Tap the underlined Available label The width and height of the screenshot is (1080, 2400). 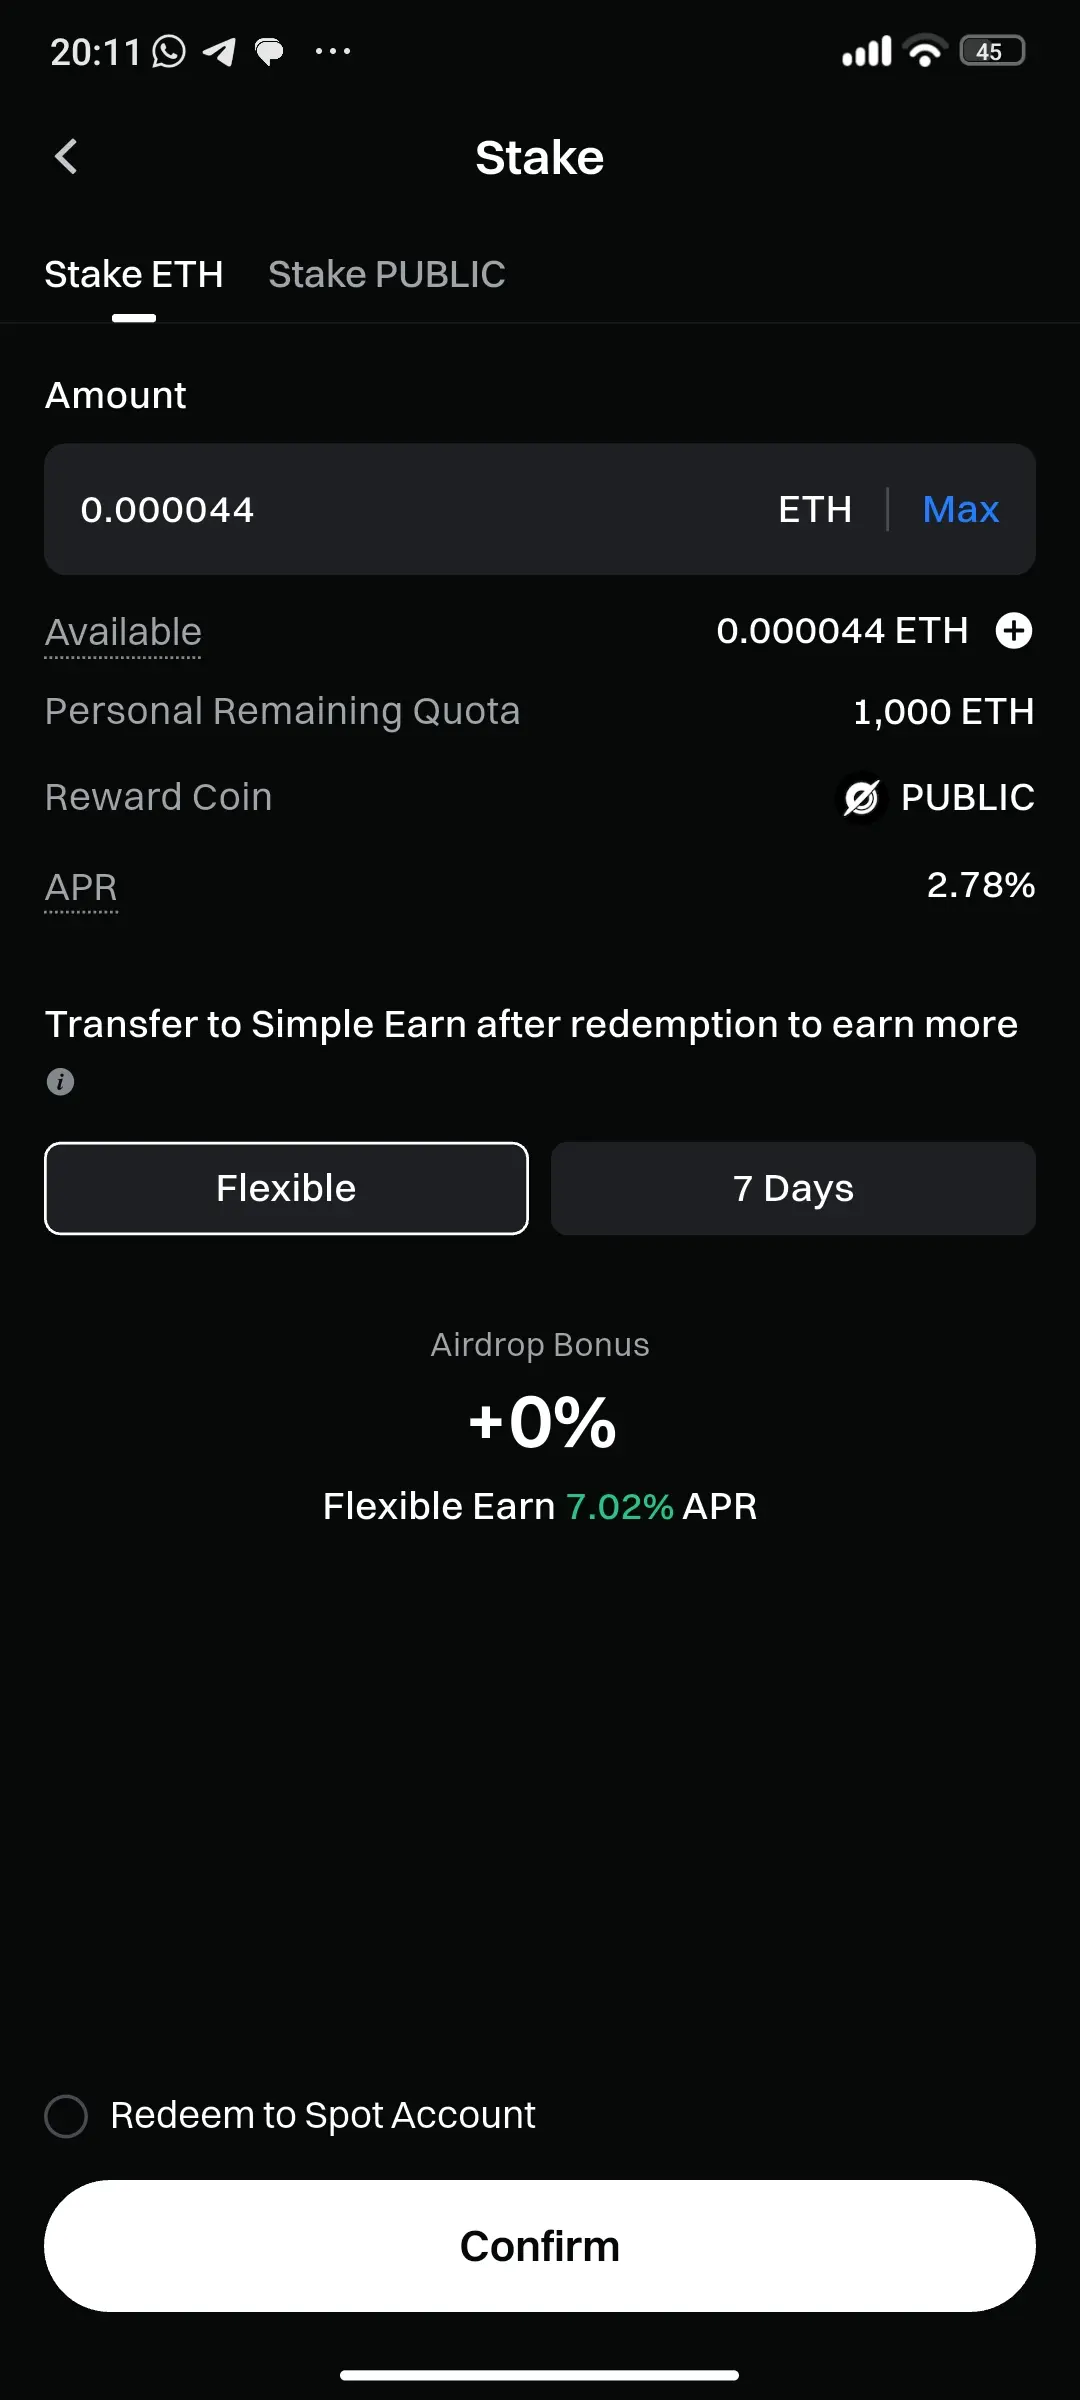pyautogui.click(x=123, y=632)
